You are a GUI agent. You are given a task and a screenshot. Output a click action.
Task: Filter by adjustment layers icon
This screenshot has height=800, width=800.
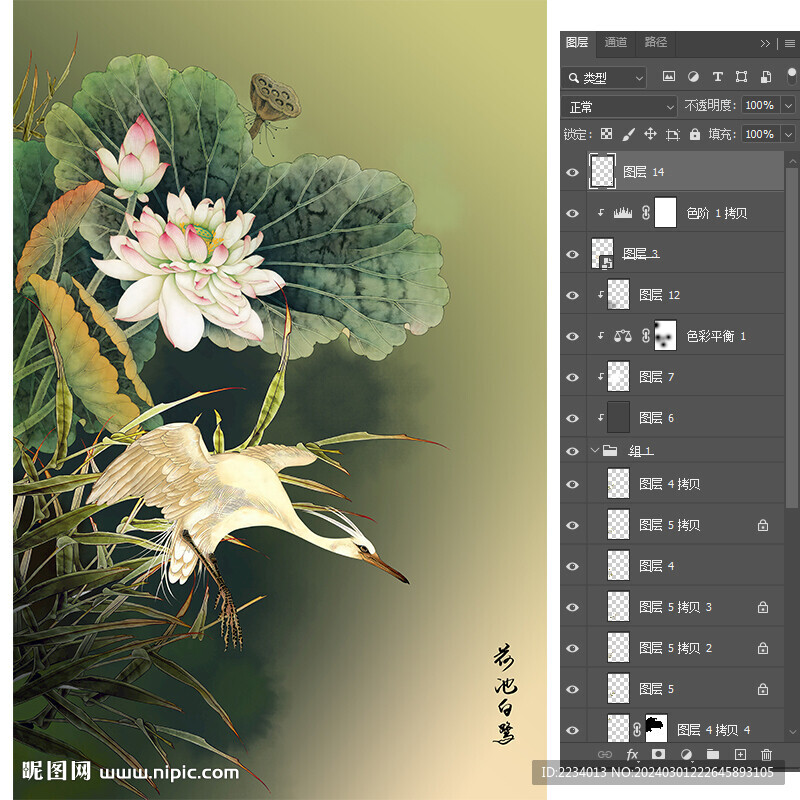pos(693,77)
